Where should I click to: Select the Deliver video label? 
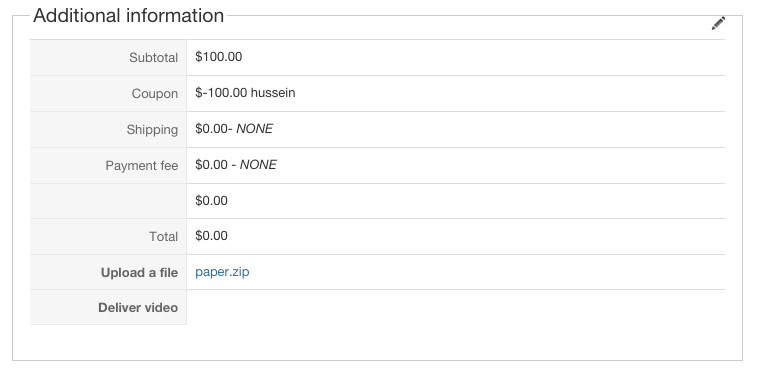[138, 308]
